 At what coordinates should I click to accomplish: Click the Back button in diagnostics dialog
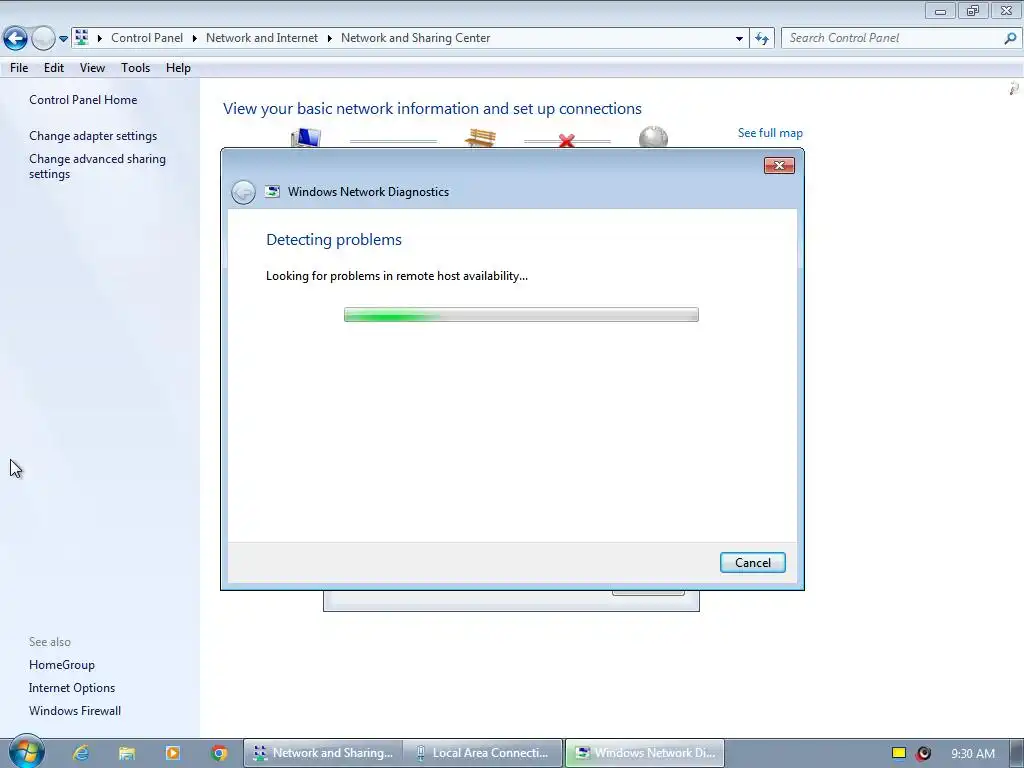pos(244,192)
